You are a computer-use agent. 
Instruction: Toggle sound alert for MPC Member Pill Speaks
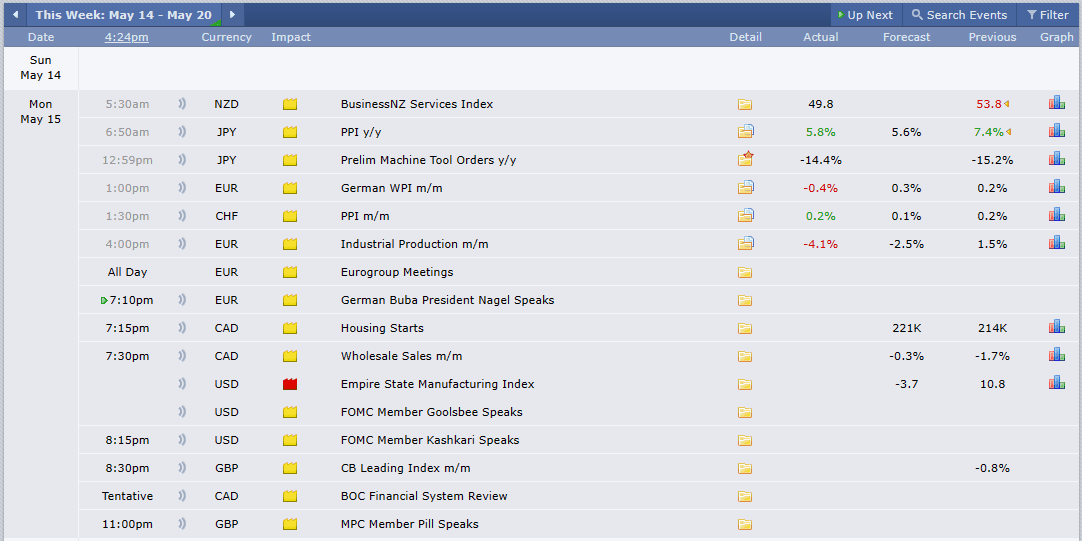182,524
